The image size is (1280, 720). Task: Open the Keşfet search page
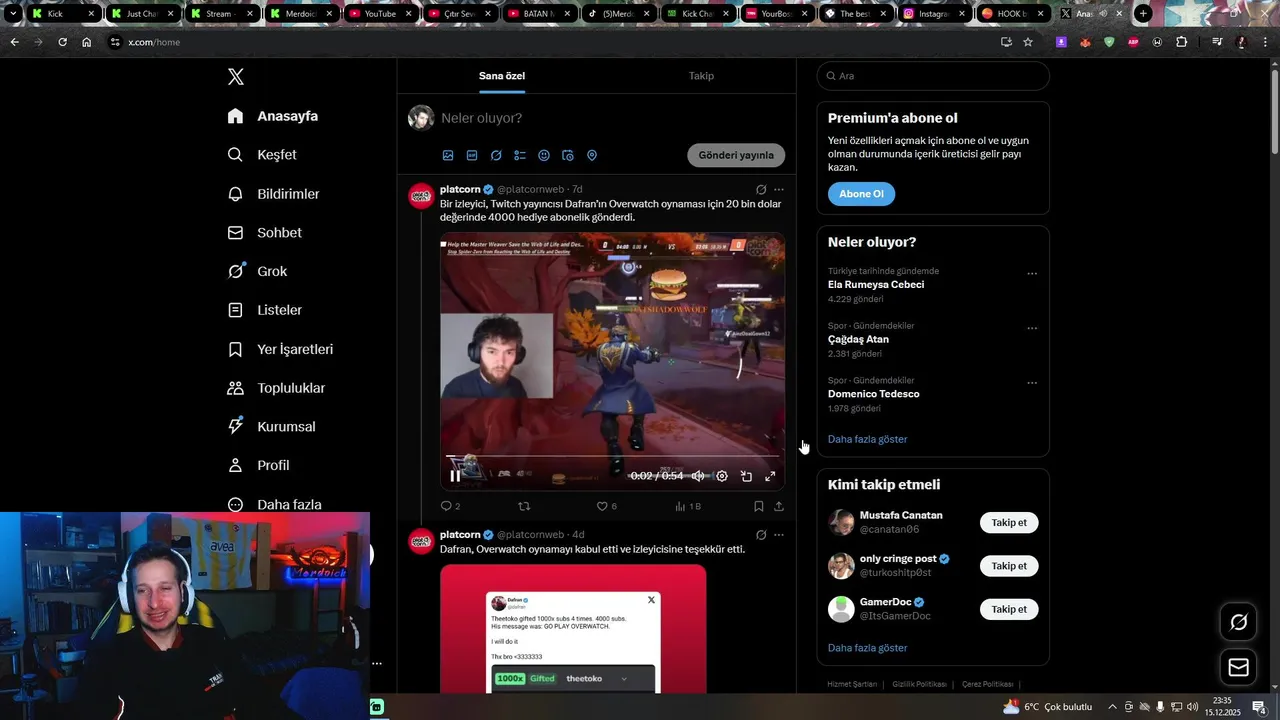point(262,155)
